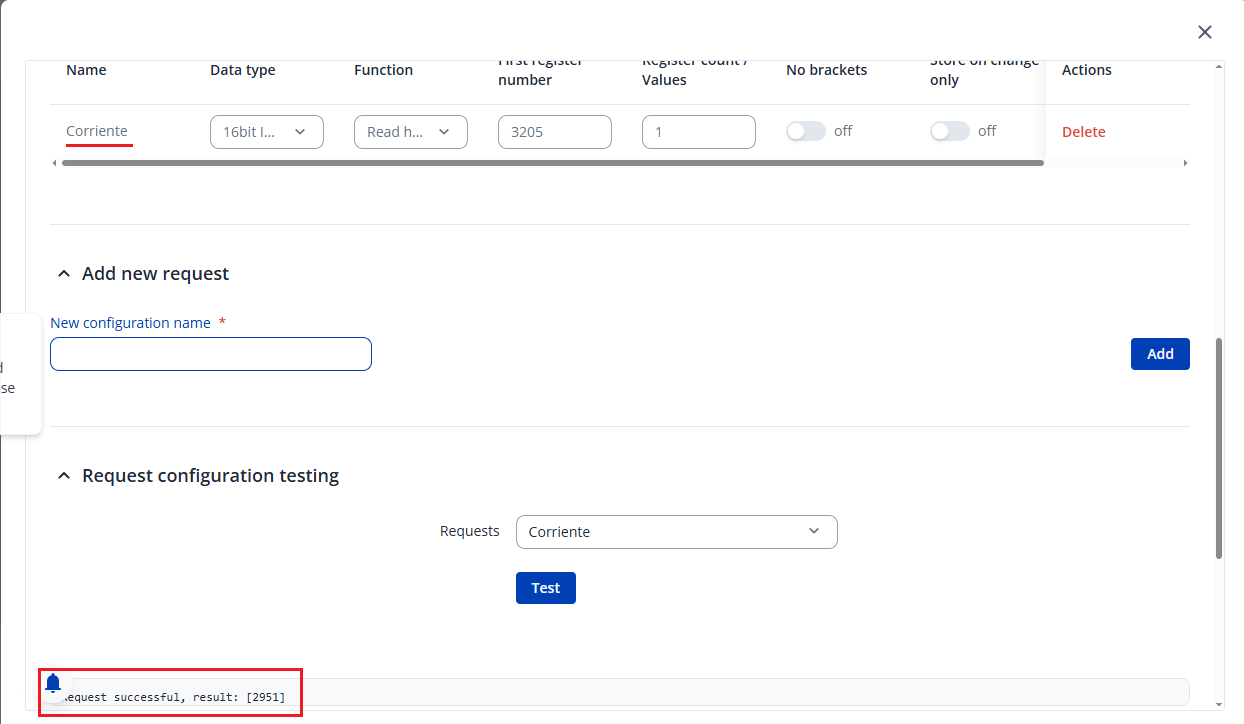Enable the Store on change only switch

[x=949, y=131]
